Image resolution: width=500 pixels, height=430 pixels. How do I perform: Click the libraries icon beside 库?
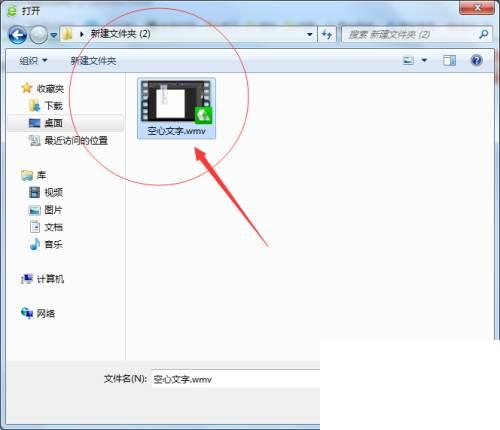(27, 175)
